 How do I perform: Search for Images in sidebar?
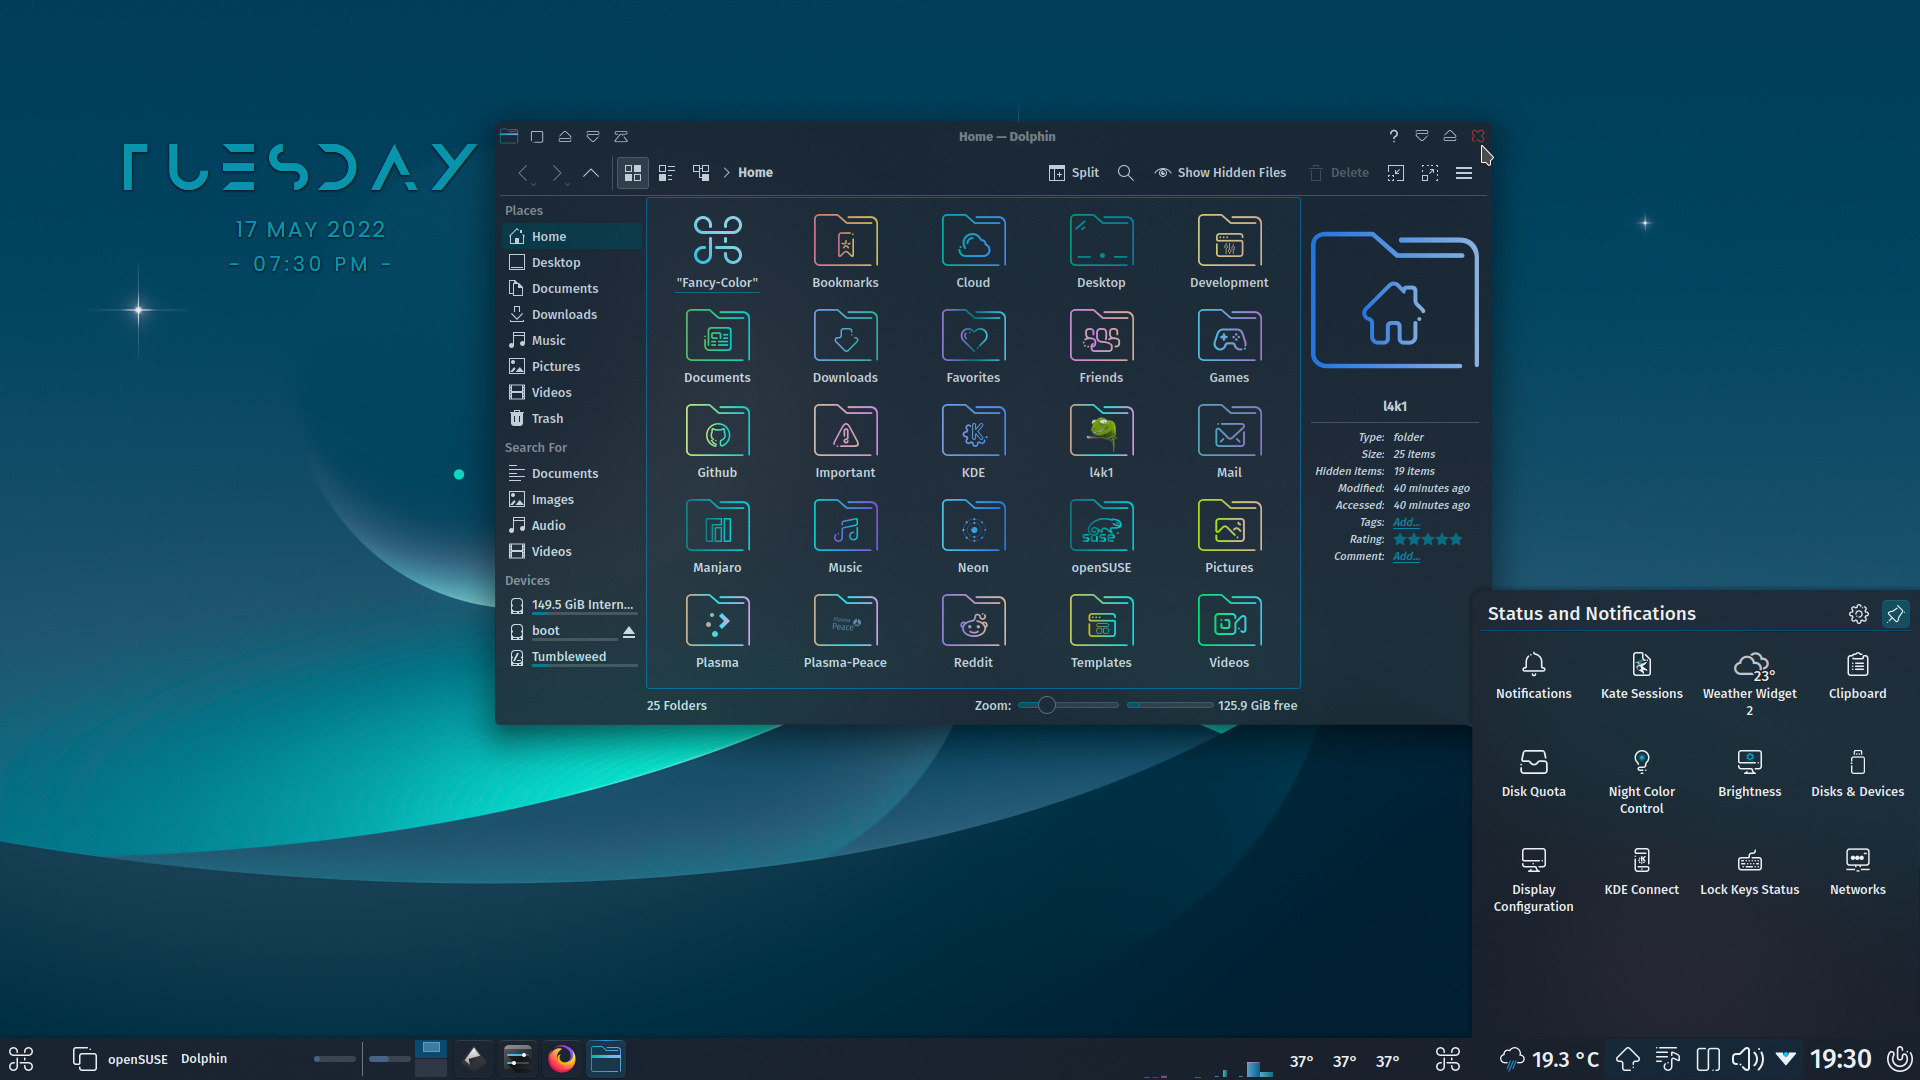tap(571, 499)
